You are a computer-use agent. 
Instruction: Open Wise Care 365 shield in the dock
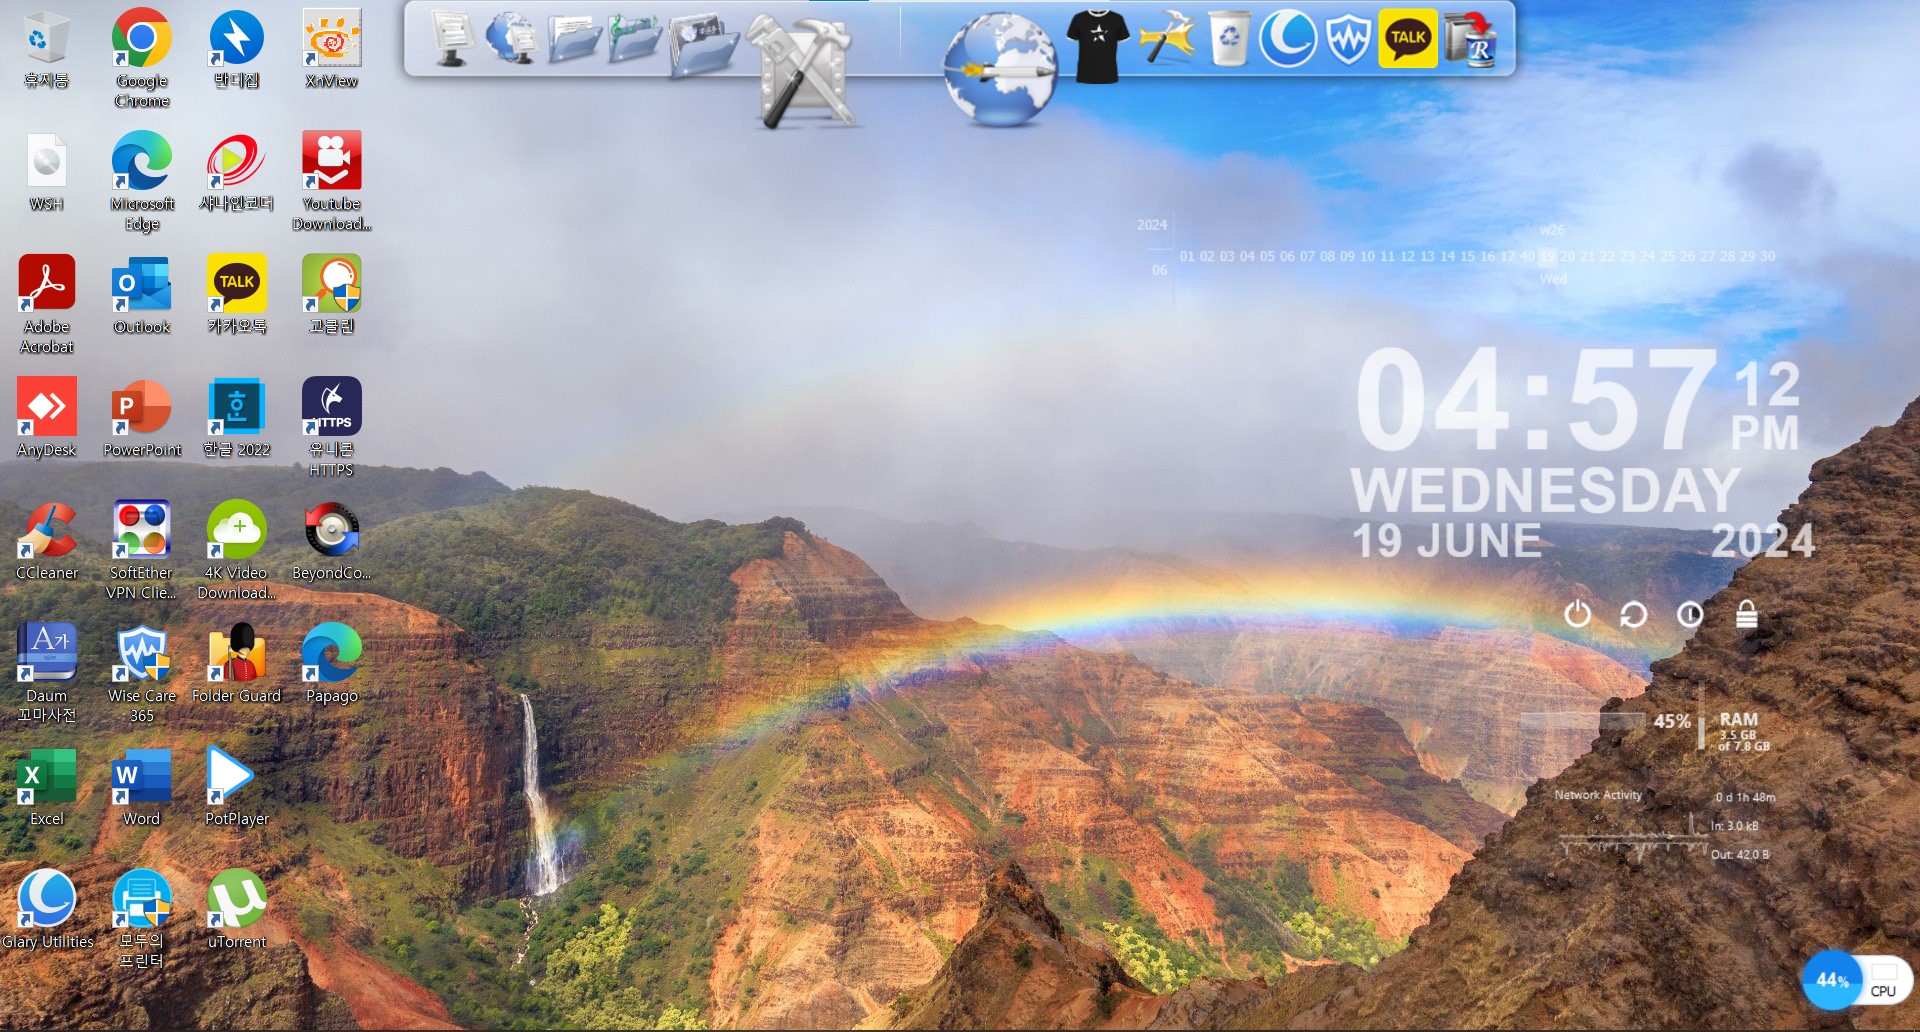point(1348,38)
